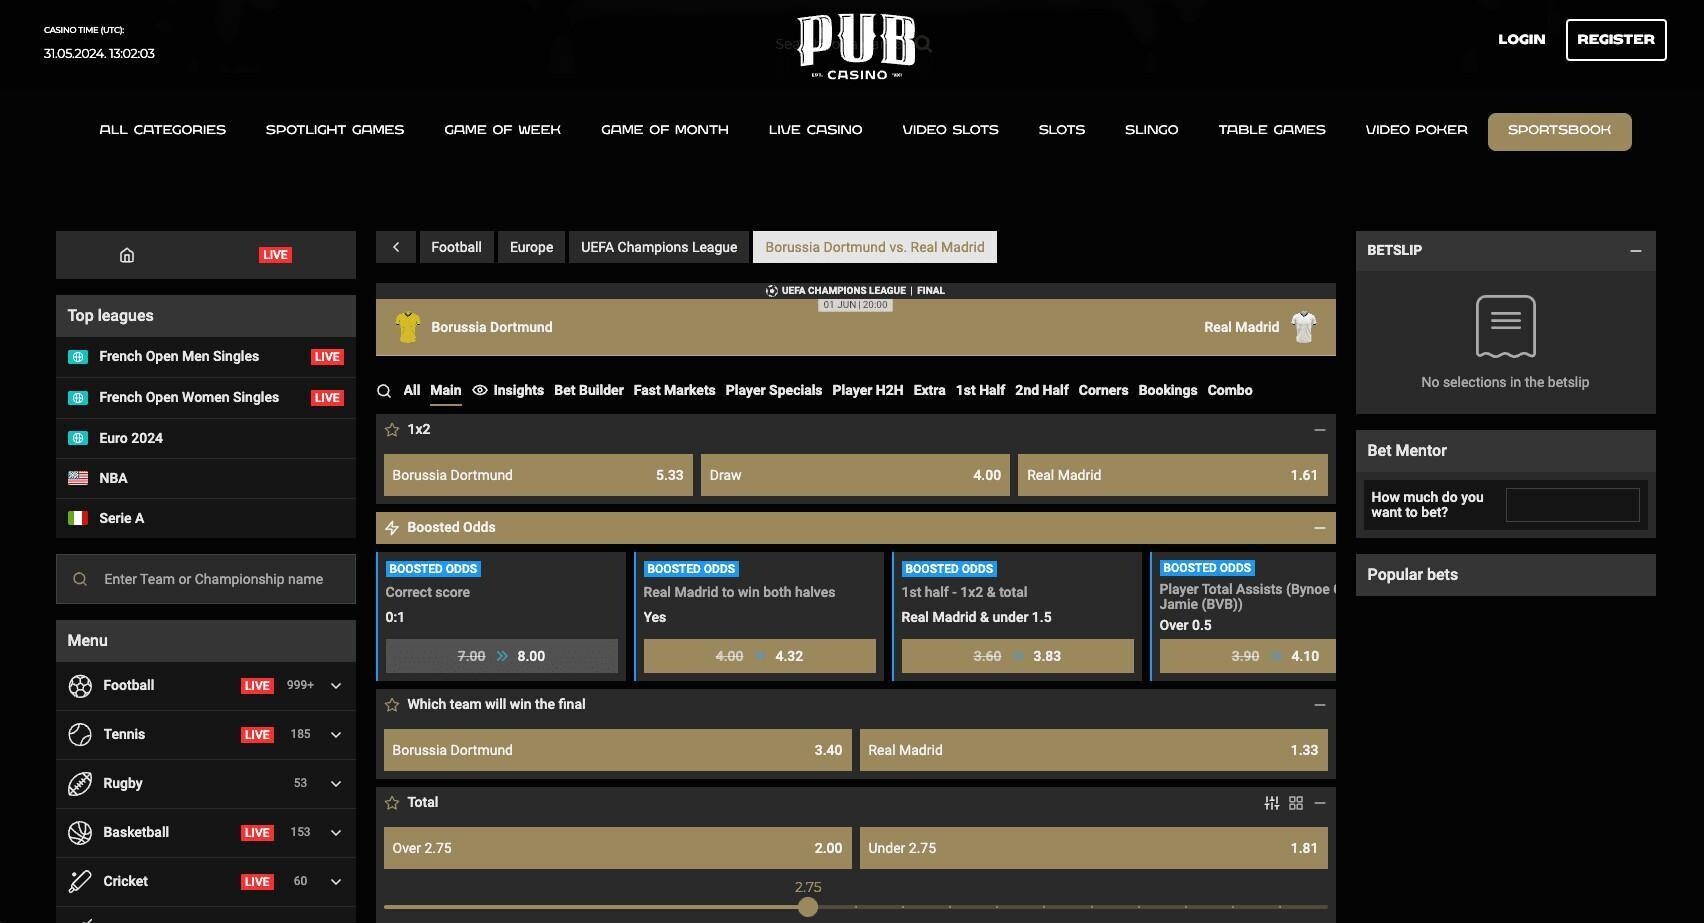Click the Rugby ball icon in Menu
The width and height of the screenshot is (1704, 923).
(80, 784)
